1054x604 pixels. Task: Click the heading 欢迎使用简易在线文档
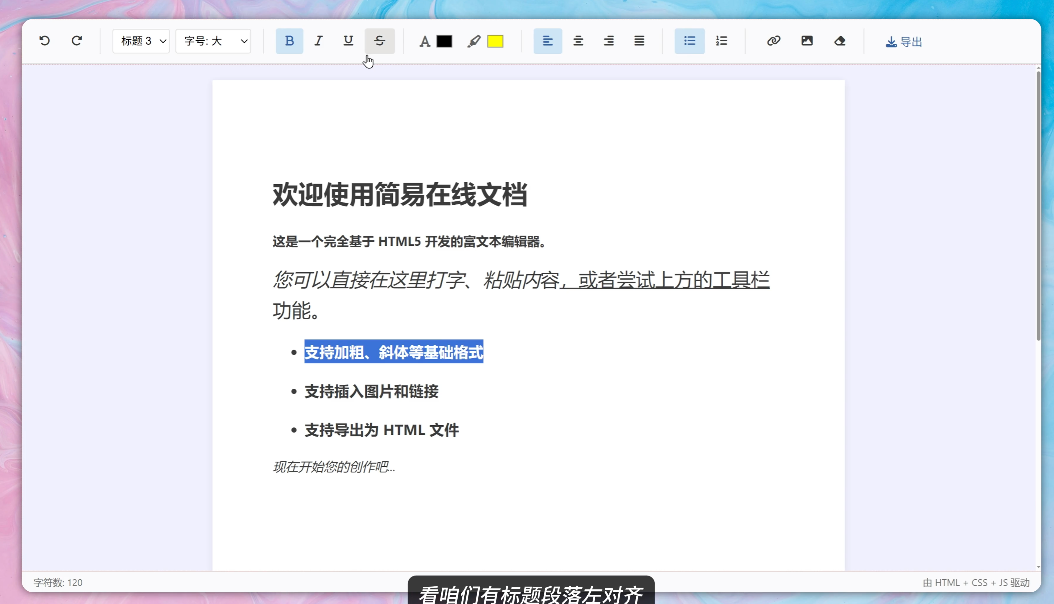click(399, 195)
